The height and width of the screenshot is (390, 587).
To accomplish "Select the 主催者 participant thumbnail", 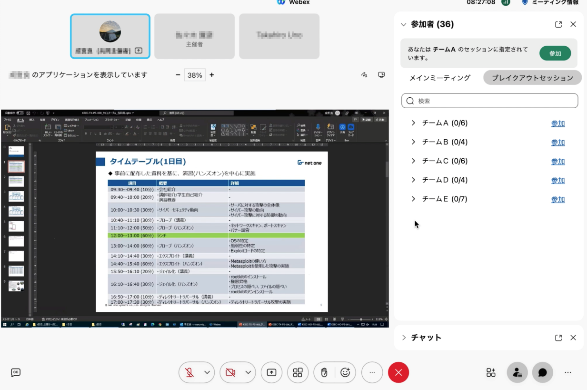I will click(195, 36).
